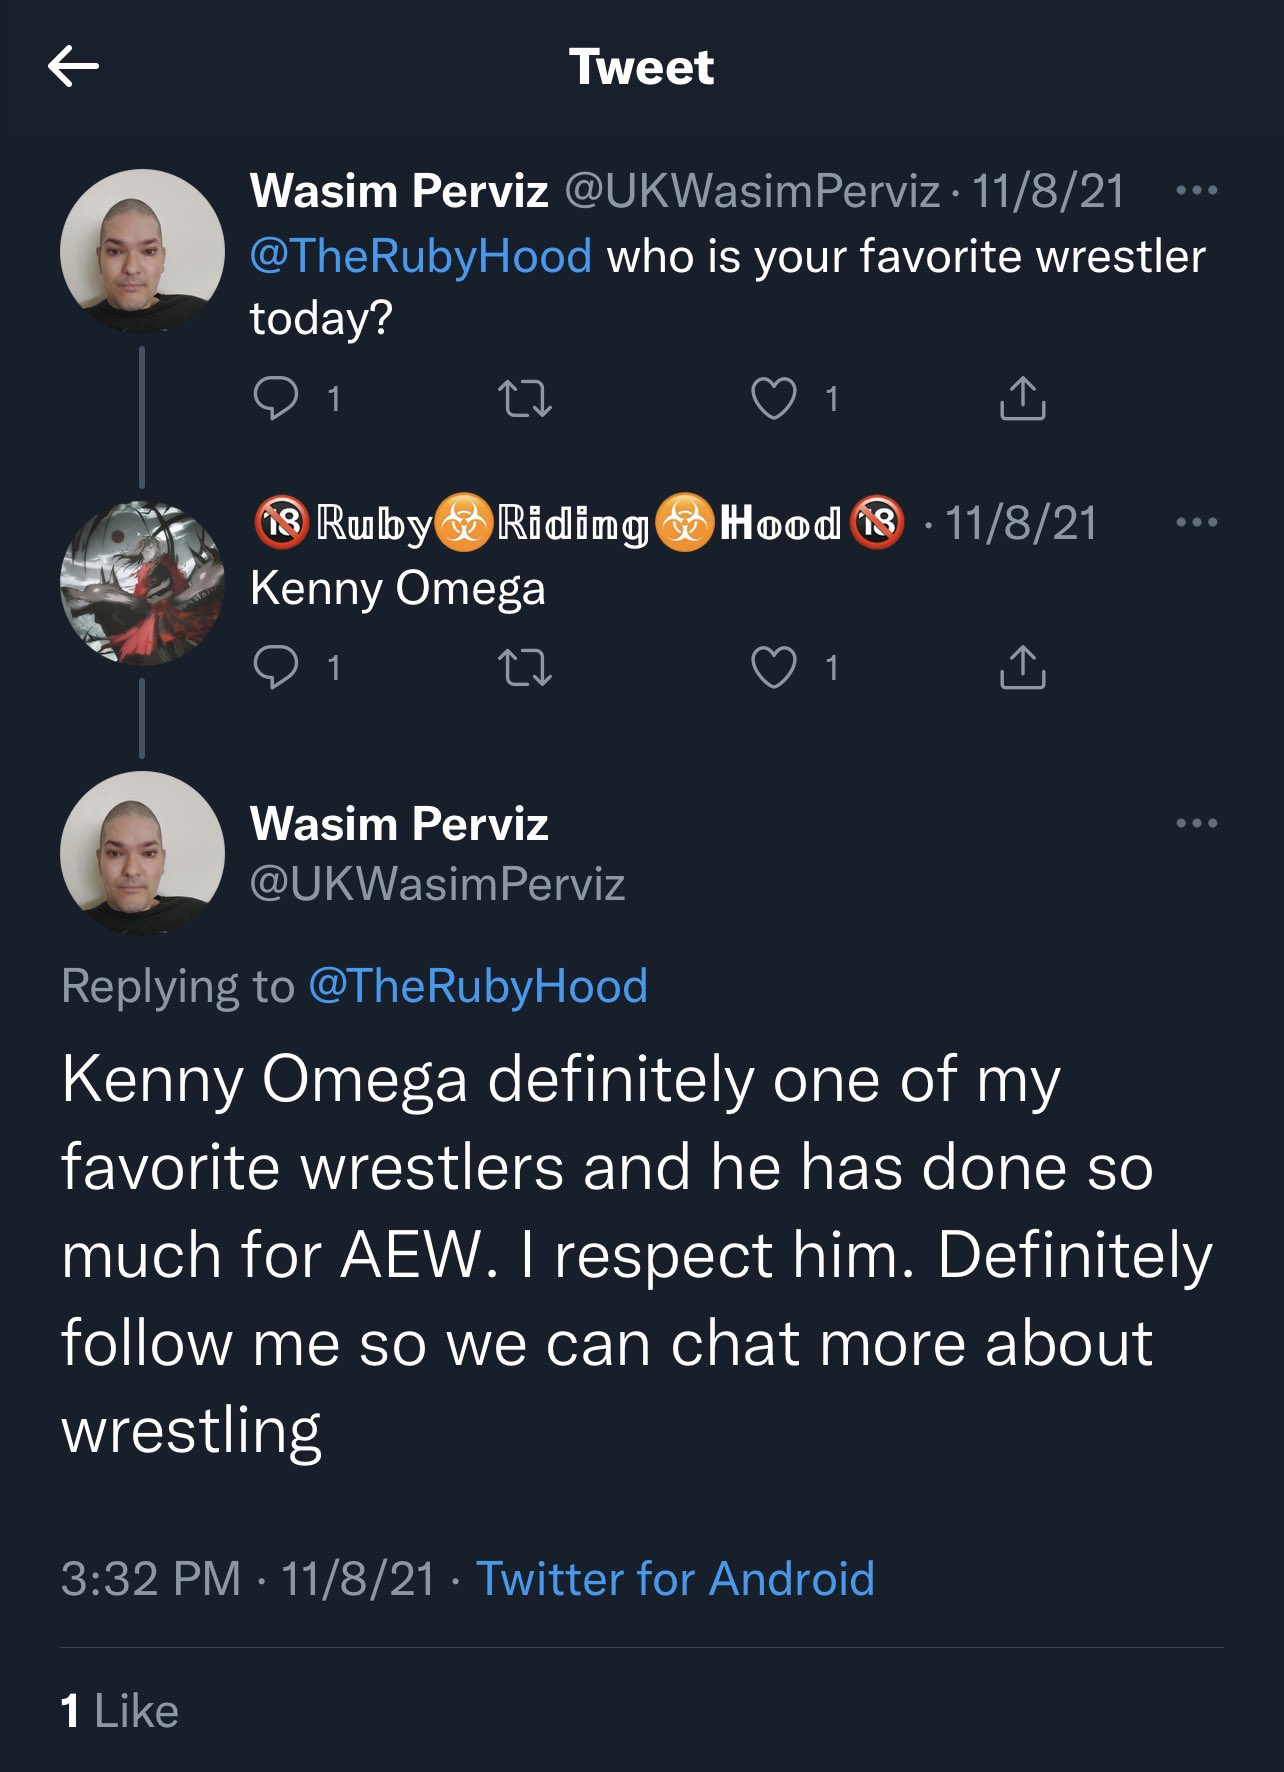View the 1 Like list
The width and height of the screenshot is (1284, 1772).
[x=120, y=1711]
